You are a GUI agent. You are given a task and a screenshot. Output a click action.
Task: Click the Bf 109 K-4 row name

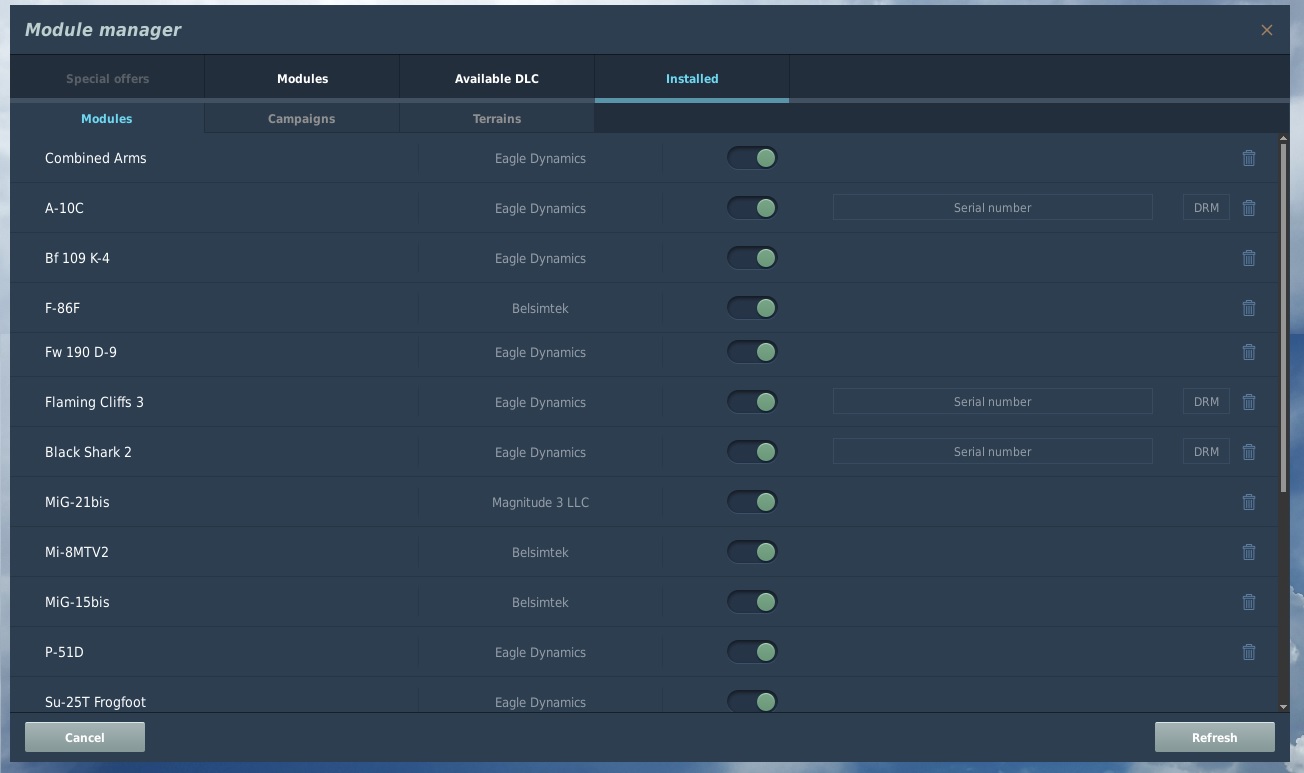pyautogui.click(x=77, y=258)
